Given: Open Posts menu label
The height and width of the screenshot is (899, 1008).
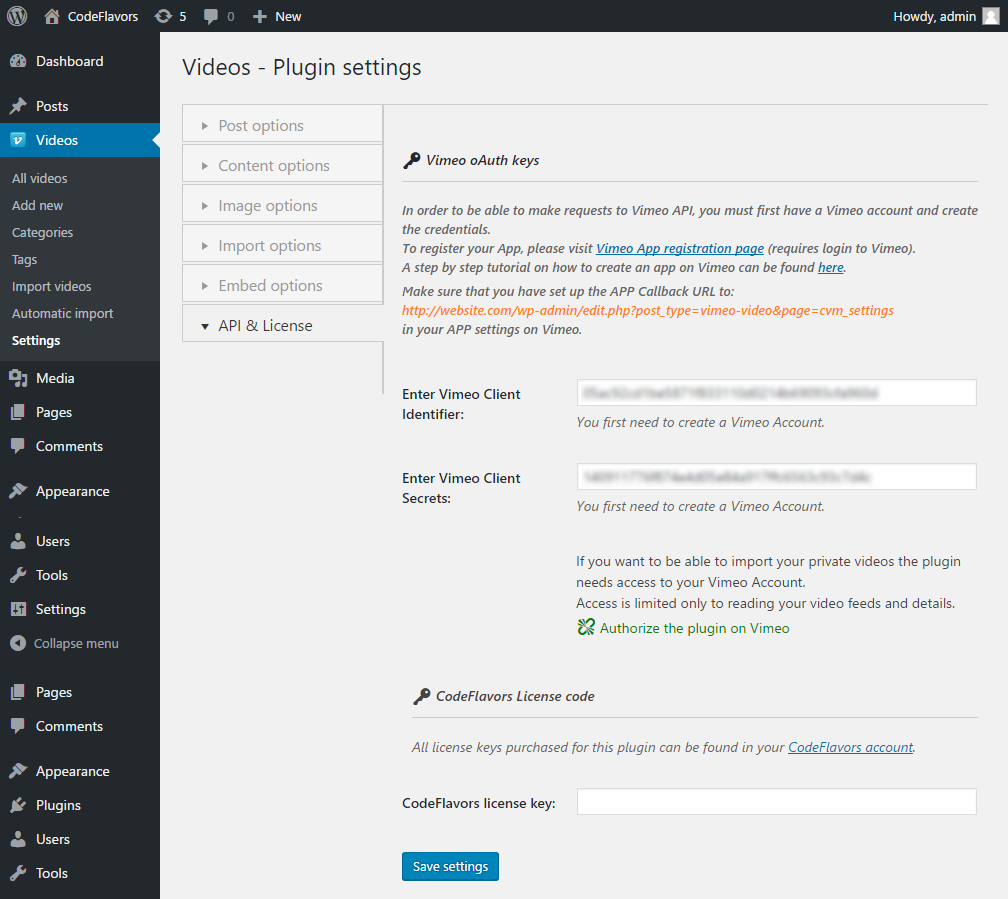Looking at the screenshot, I should tap(52, 106).
